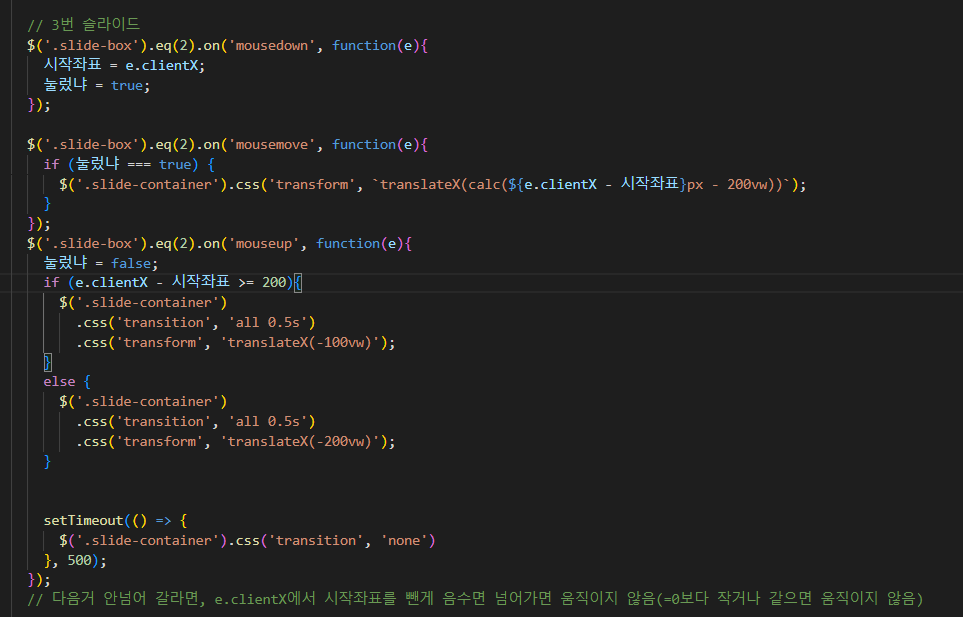Click 'function' keyword on the mousedown line
963x617 pixels.
(x=364, y=45)
